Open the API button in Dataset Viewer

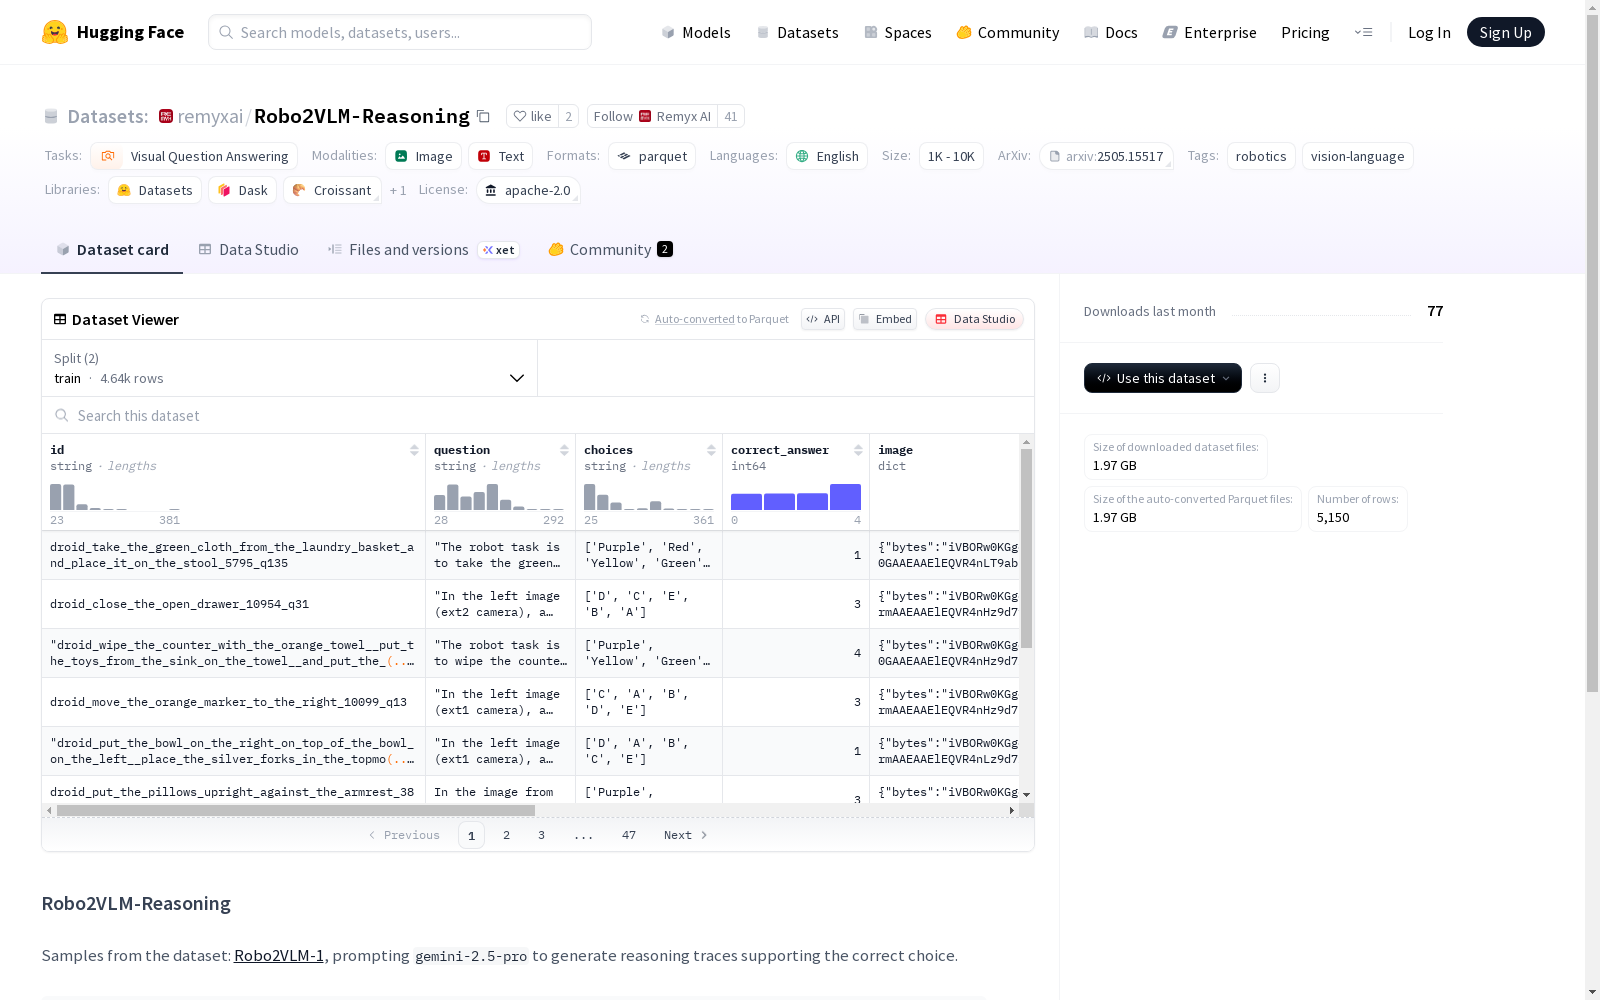point(823,319)
